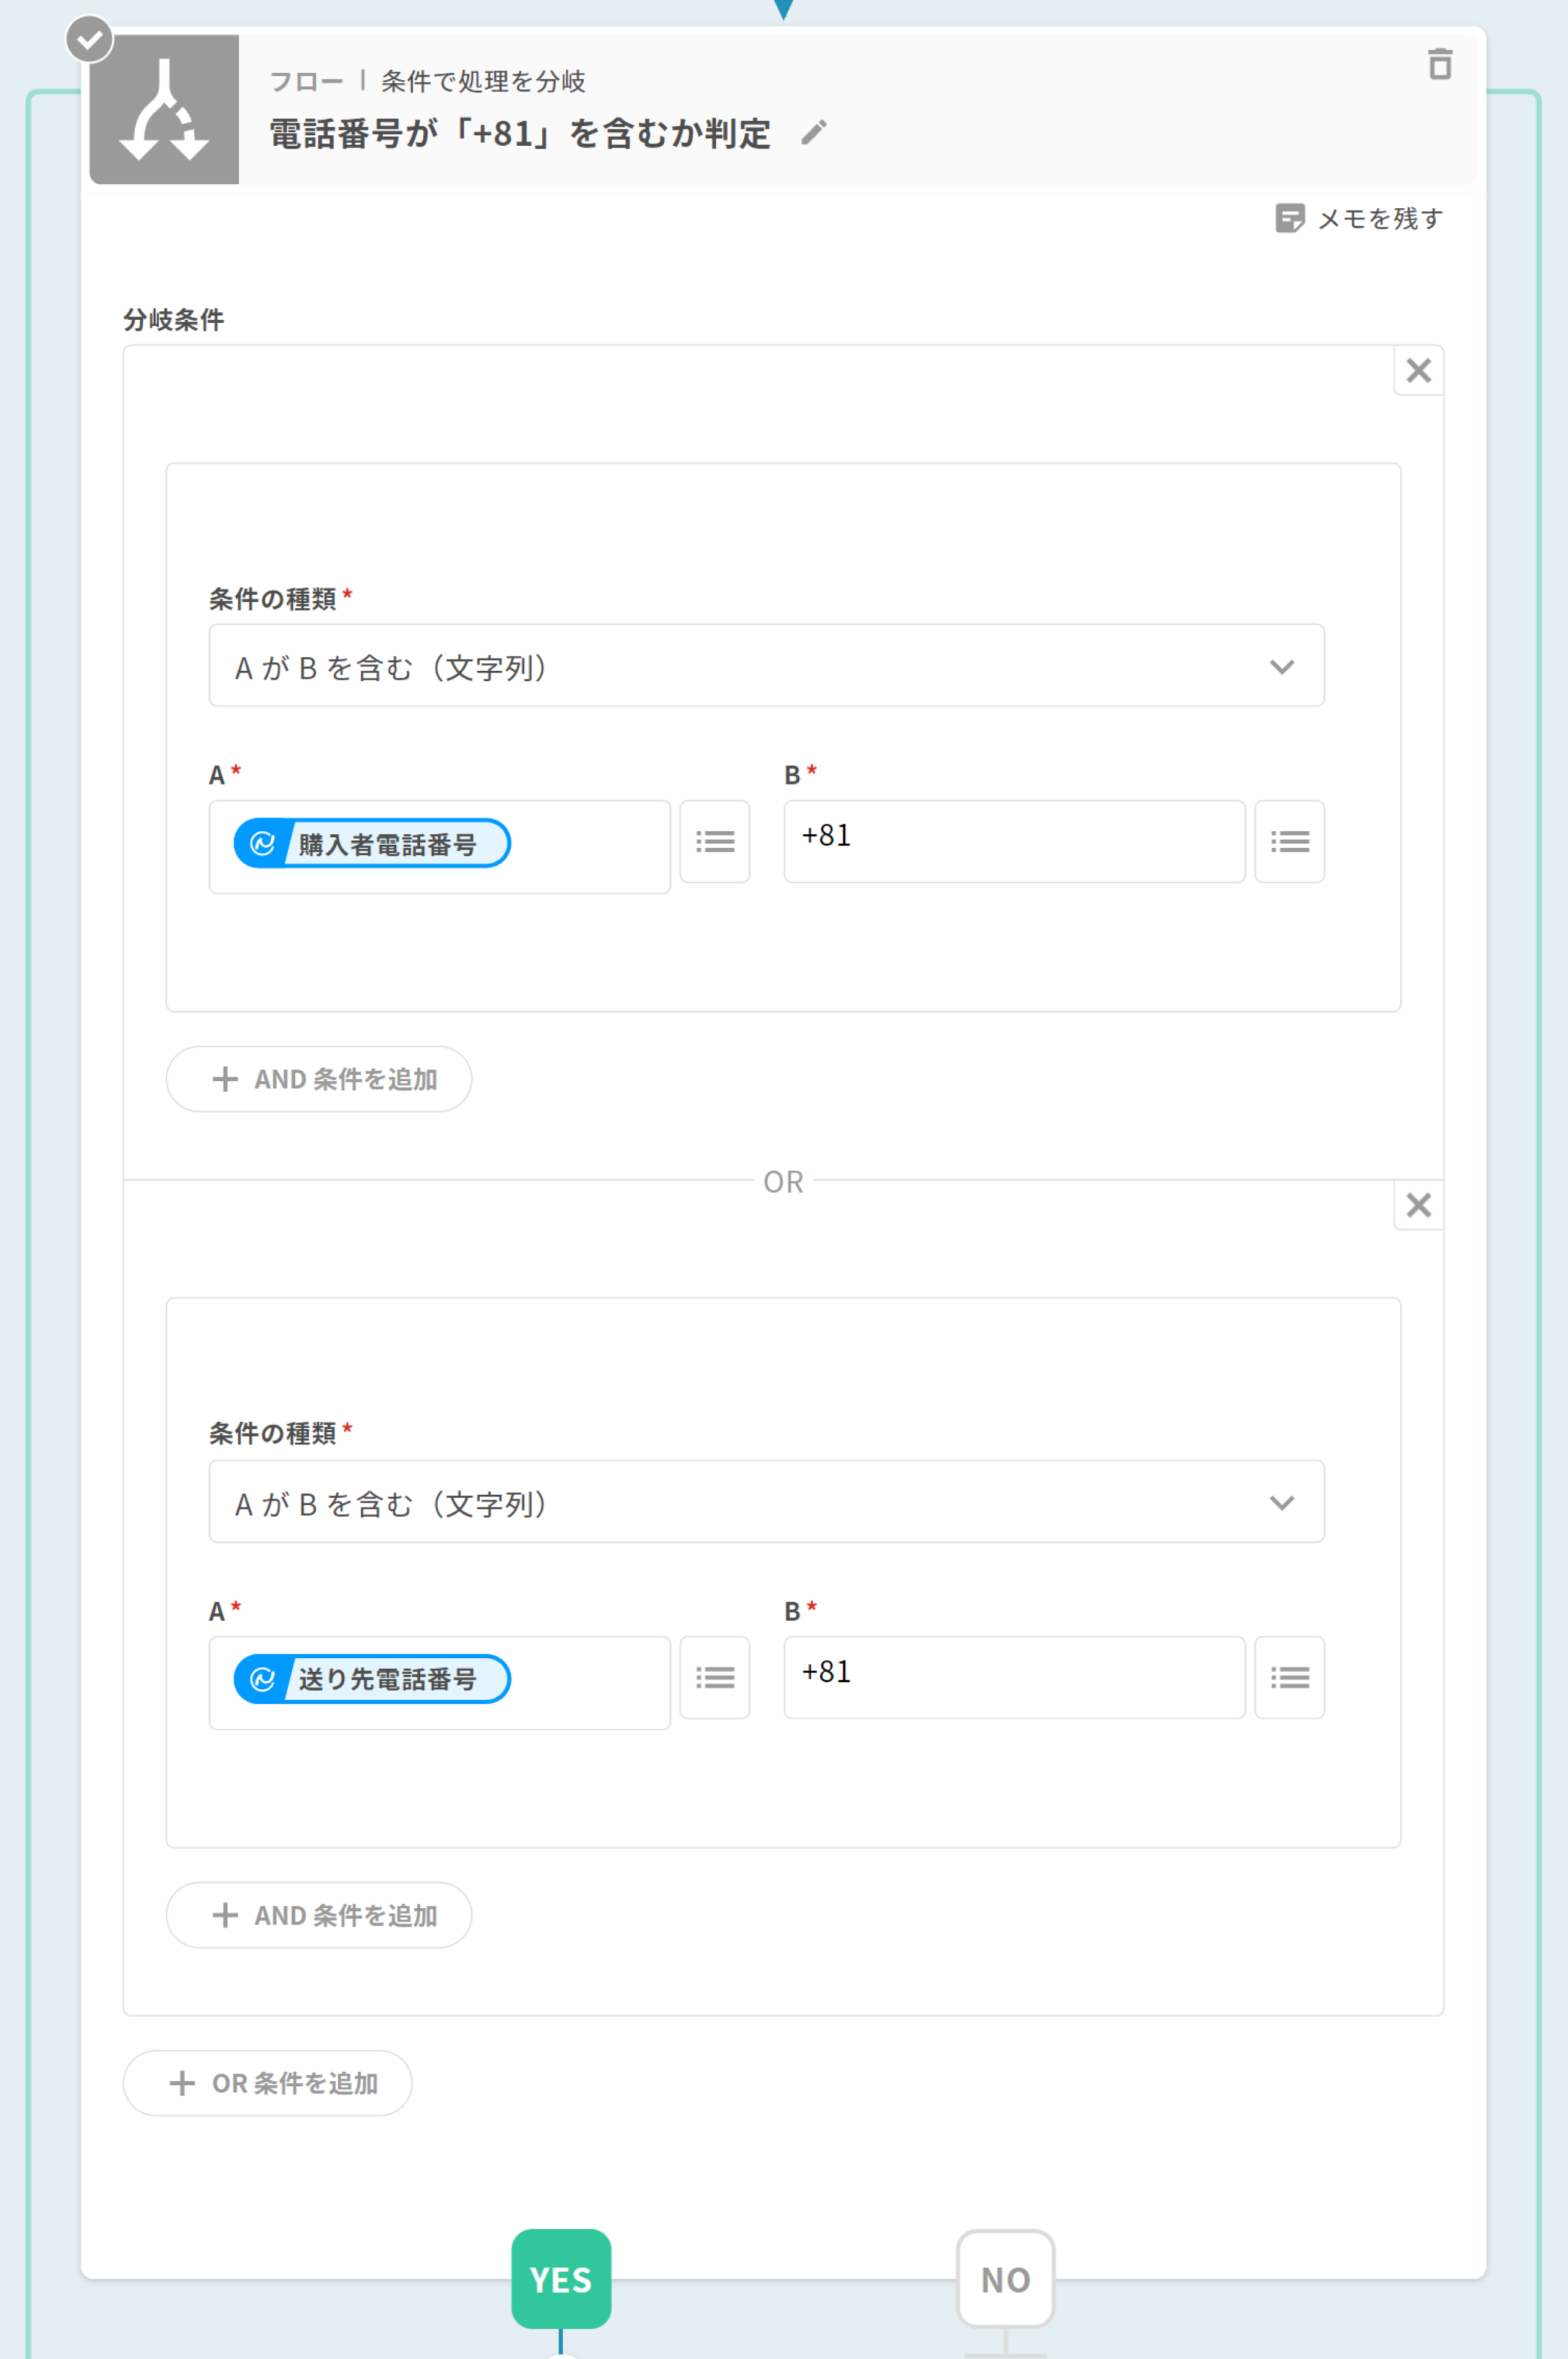Open list picker beside 送り先電話番号 field
This screenshot has height=2359, width=1568.
[x=714, y=1677]
